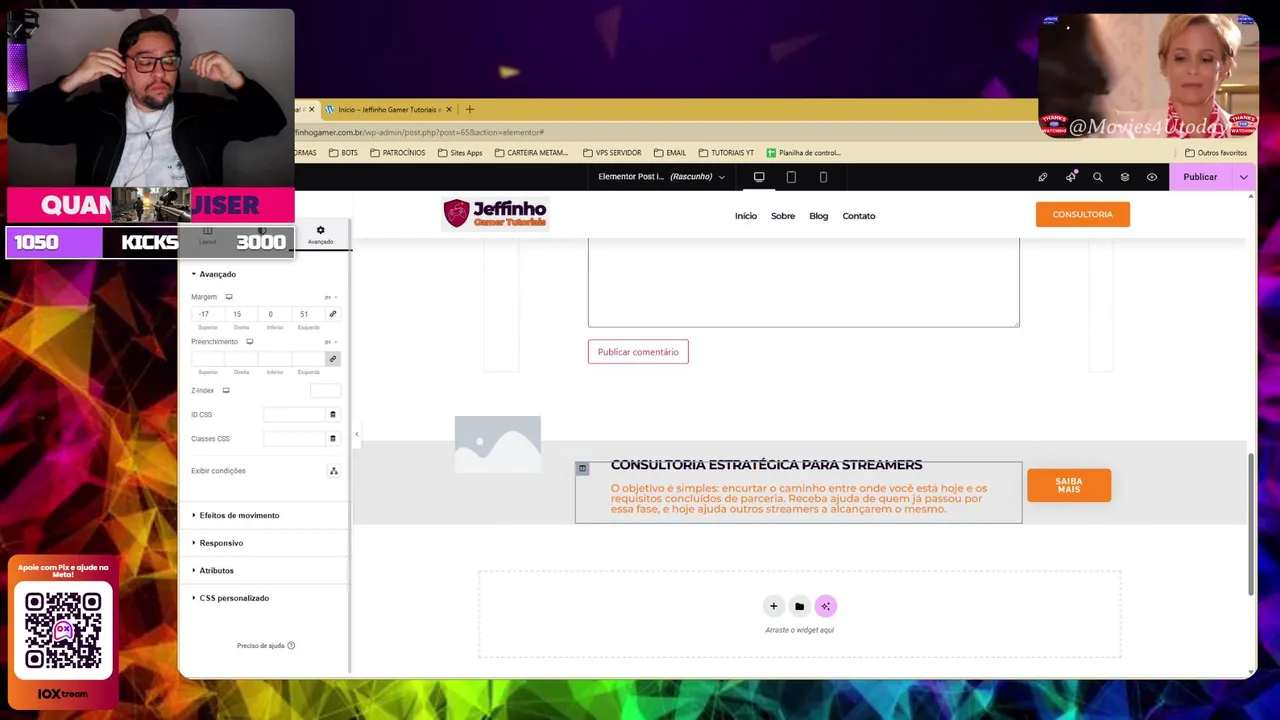This screenshot has height=720, width=1280.
Task: Open the structure layers navigator
Action: (x=1124, y=177)
